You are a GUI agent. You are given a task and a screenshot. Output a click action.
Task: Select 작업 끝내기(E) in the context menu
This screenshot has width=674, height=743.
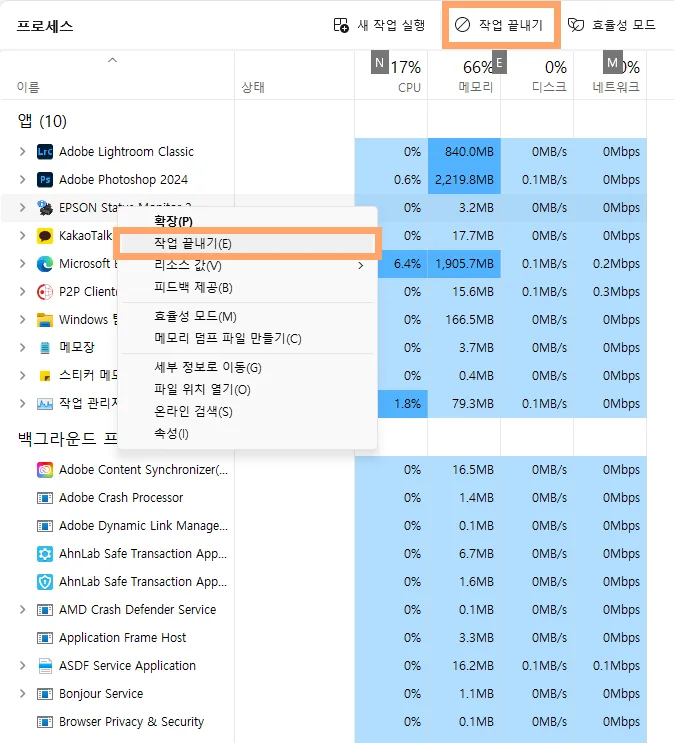pyautogui.click(x=247, y=244)
